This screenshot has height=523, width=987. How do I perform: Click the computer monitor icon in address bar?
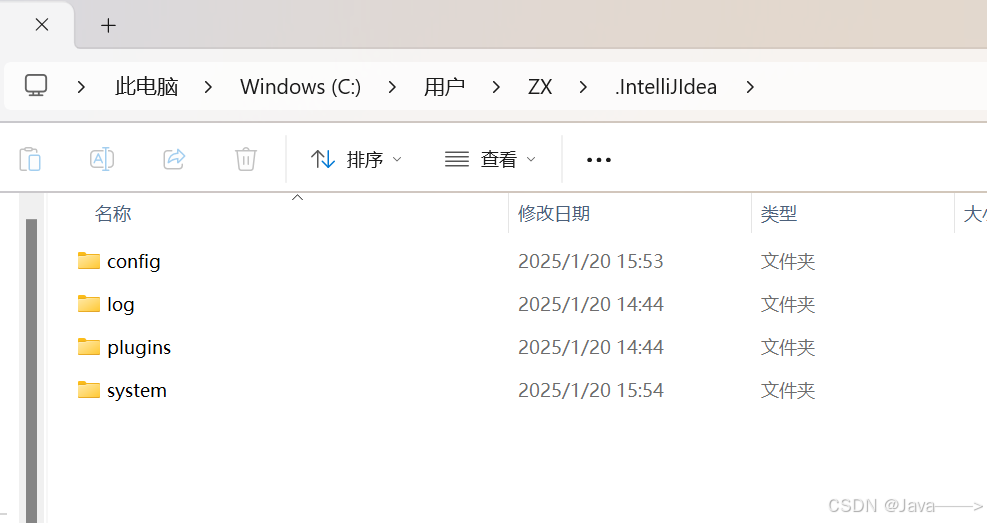36,86
